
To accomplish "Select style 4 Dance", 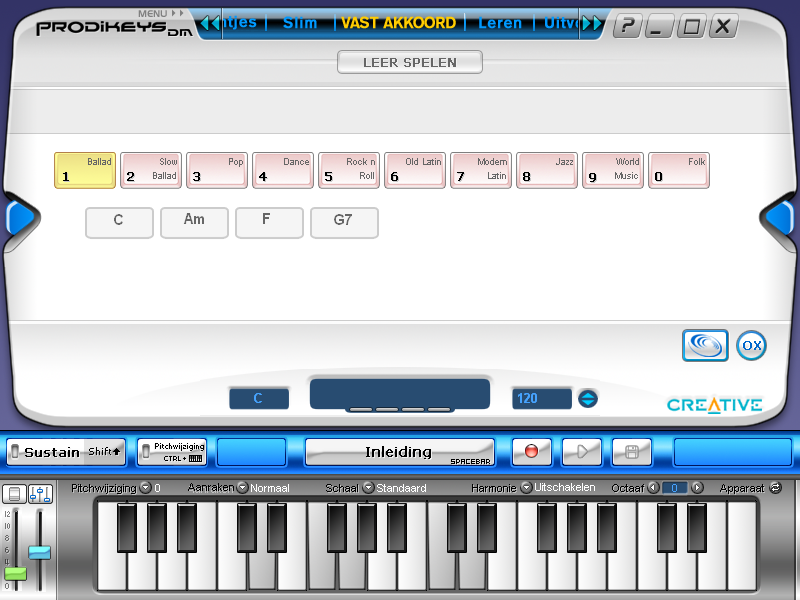I will 283,170.
